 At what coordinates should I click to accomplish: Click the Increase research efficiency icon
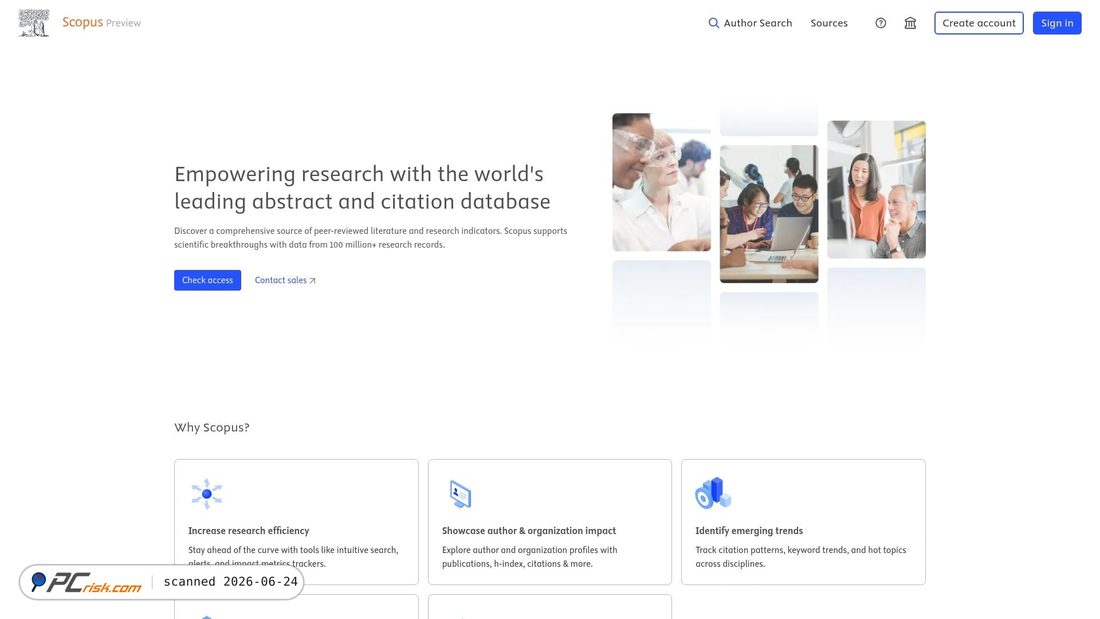click(x=206, y=494)
